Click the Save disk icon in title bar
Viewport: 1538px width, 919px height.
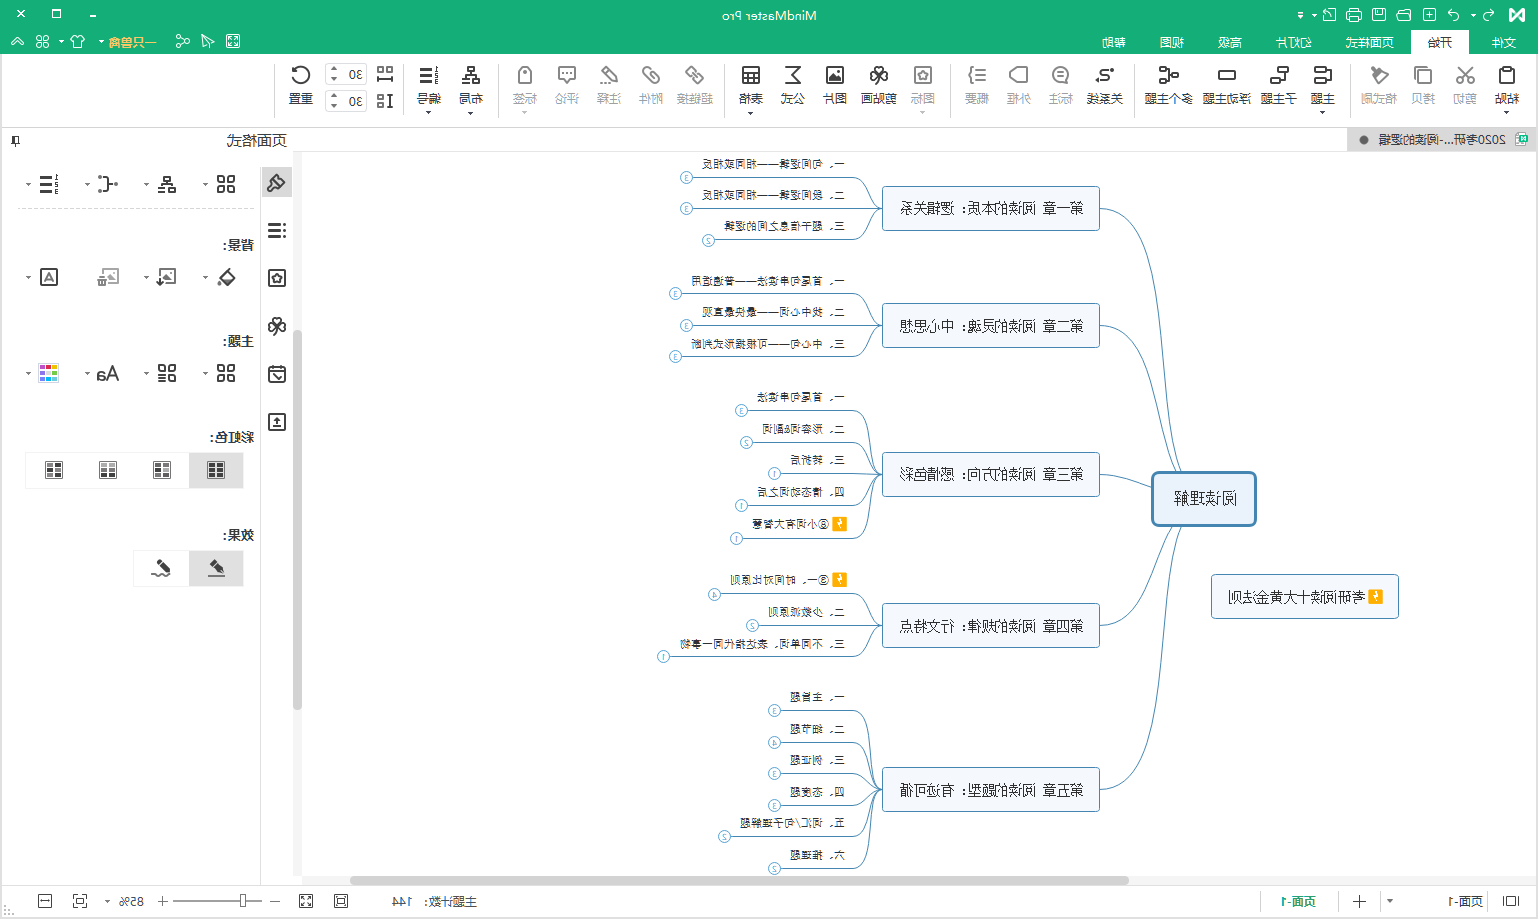click(1379, 14)
